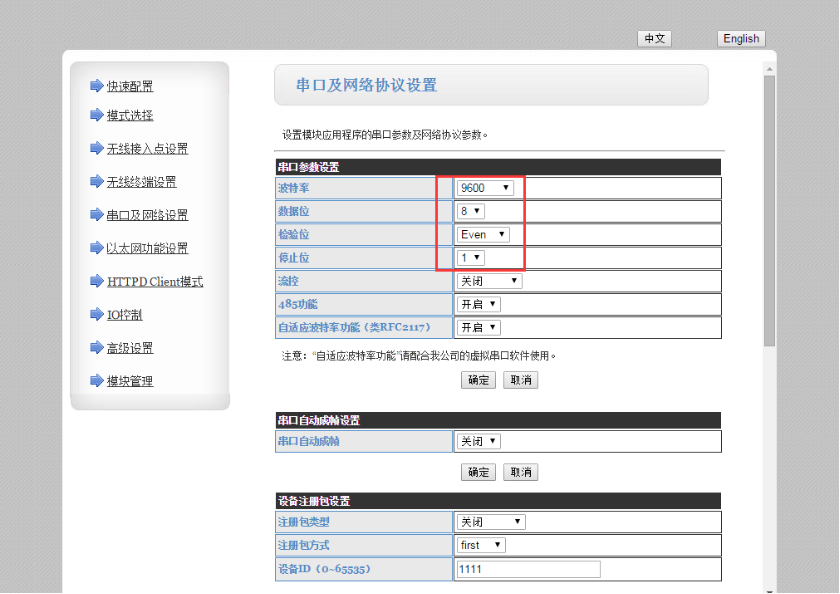
Task: Expand the 检验位 parity dropdown showing Even
Action: (483, 235)
